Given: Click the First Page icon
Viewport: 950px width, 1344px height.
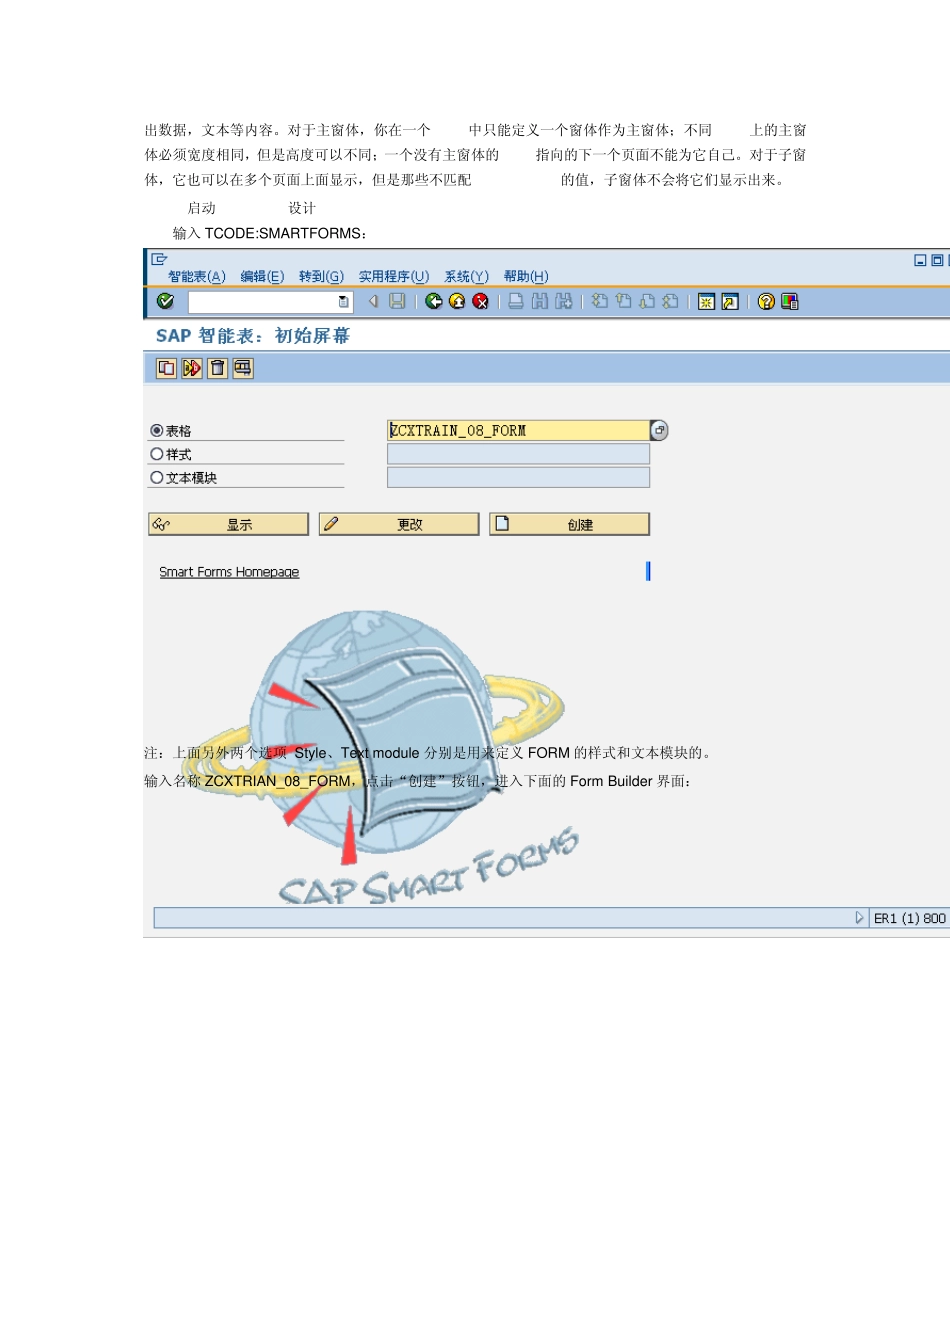Looking at the screenshot, I should pyautogui.click(x=600, y=301).
